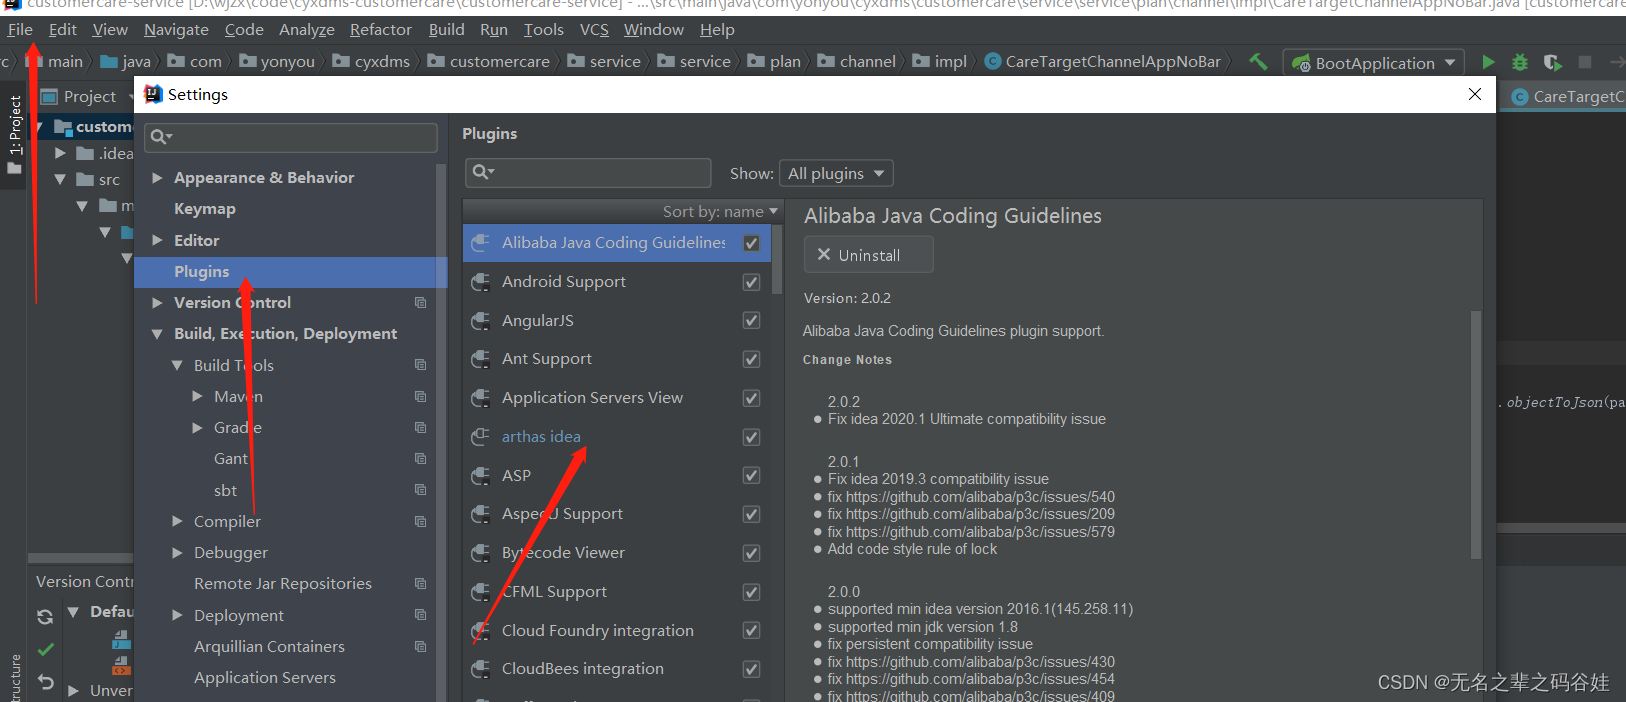Click the plugin icon beside Ant Support
This screenshot has height=702, width=1626.
point(481,359)
